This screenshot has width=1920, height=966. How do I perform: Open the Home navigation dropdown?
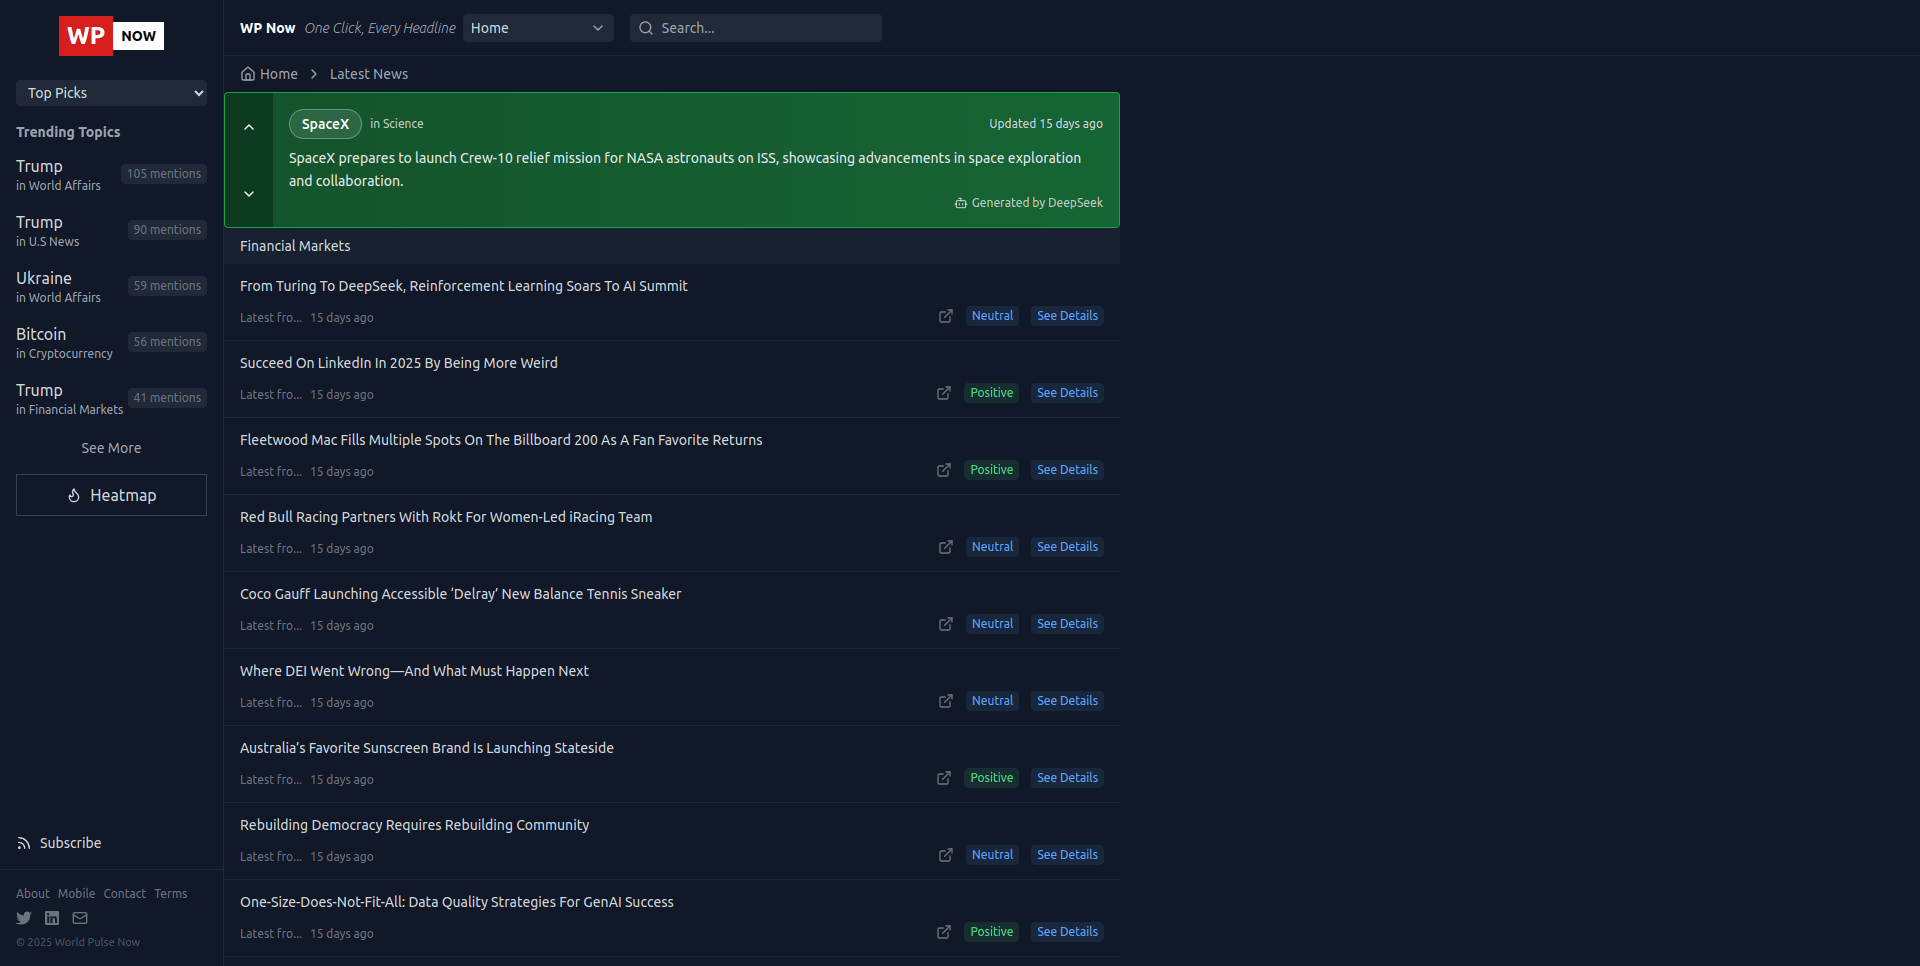click(x=537, y=28)
